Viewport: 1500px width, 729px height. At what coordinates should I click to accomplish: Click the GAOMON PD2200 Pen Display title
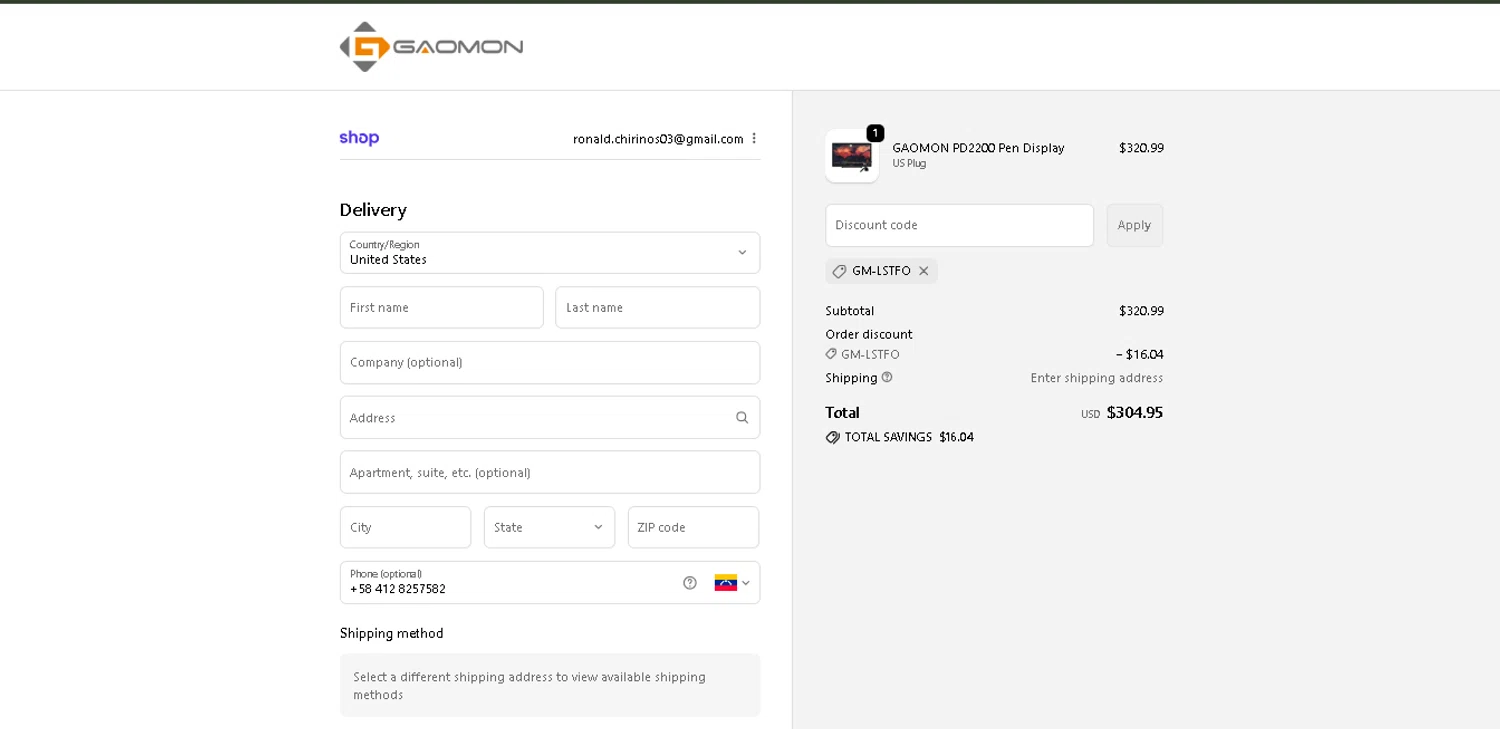pos(978,148)
